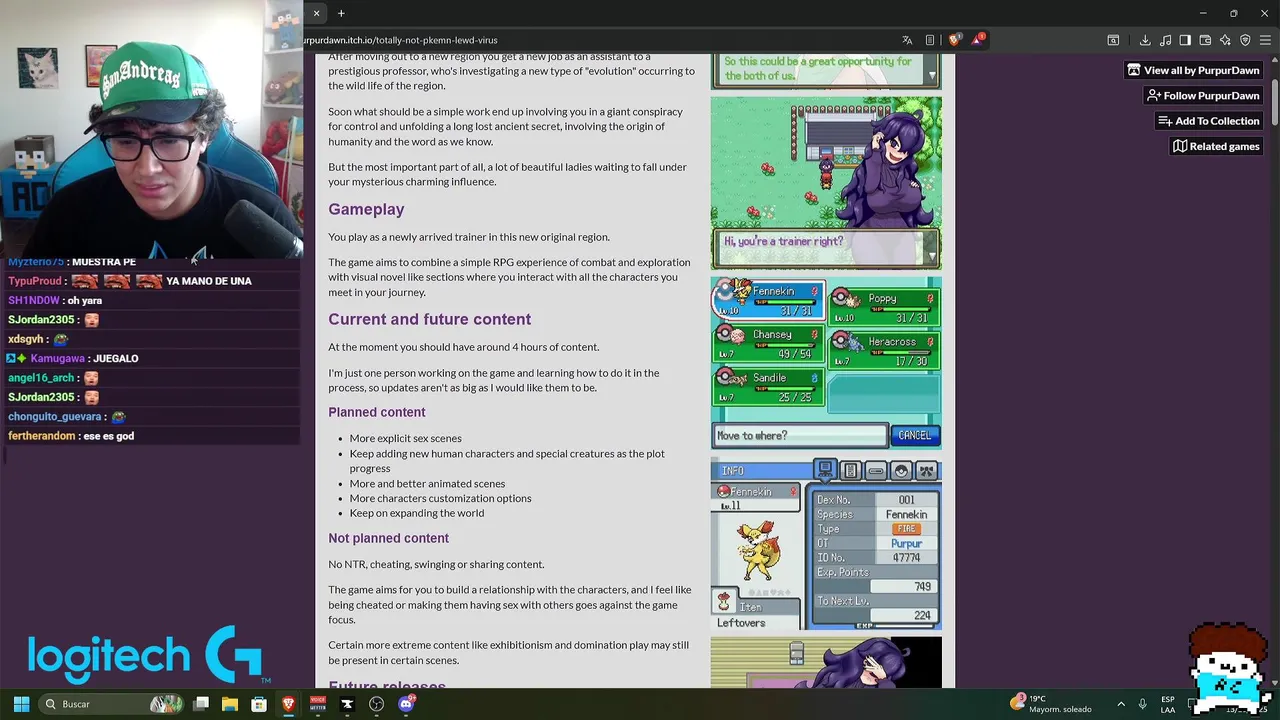Click the translate page icon in address bar
Viewport: 1280px width, 720px height.
[x=907, y=40]
